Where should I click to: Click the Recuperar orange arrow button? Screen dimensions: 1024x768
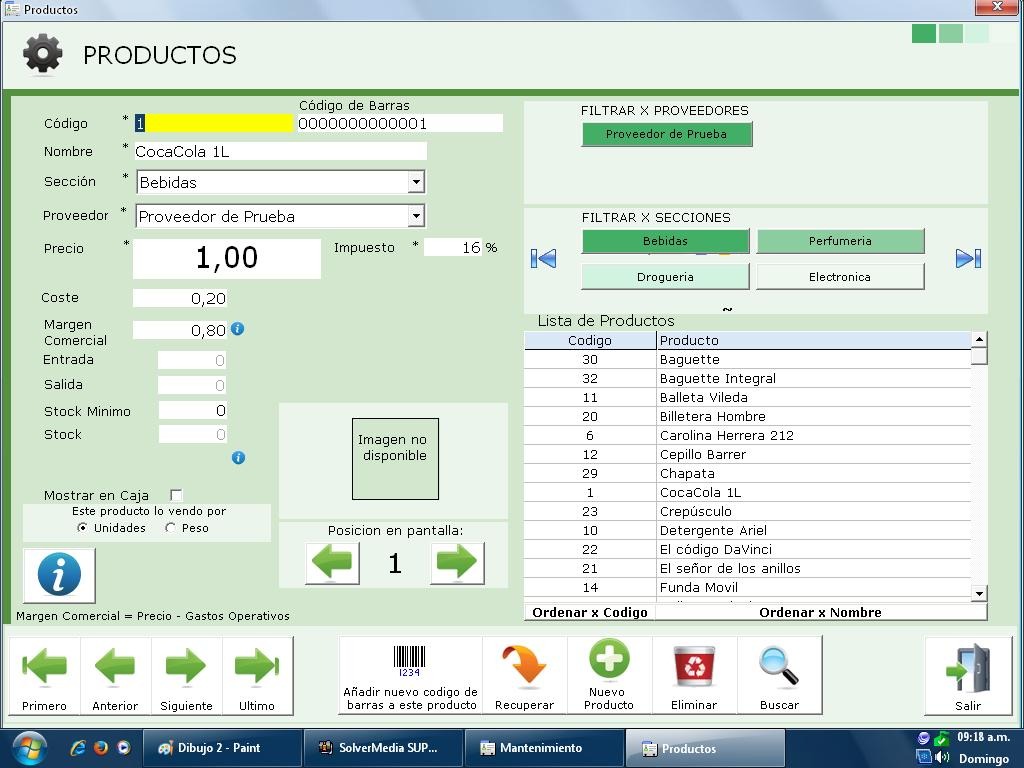524,676
